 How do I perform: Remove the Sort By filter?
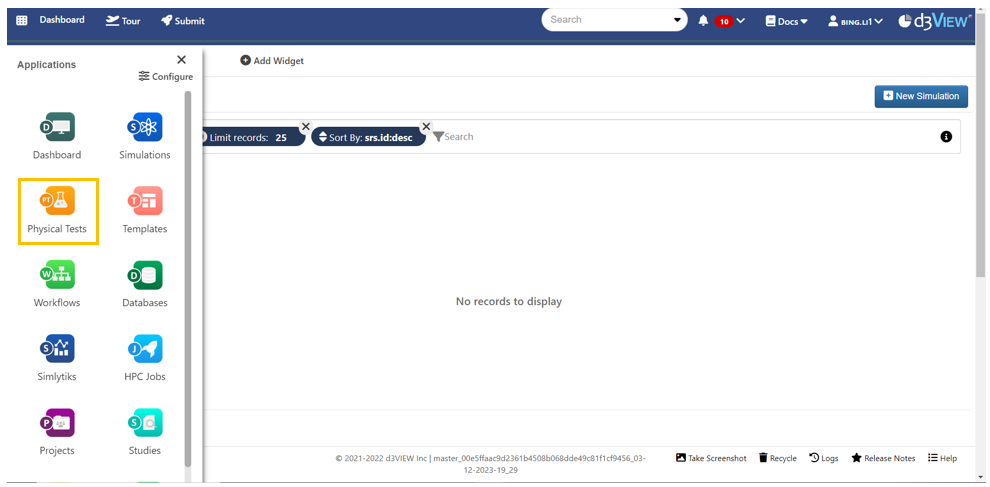[426, 126]
